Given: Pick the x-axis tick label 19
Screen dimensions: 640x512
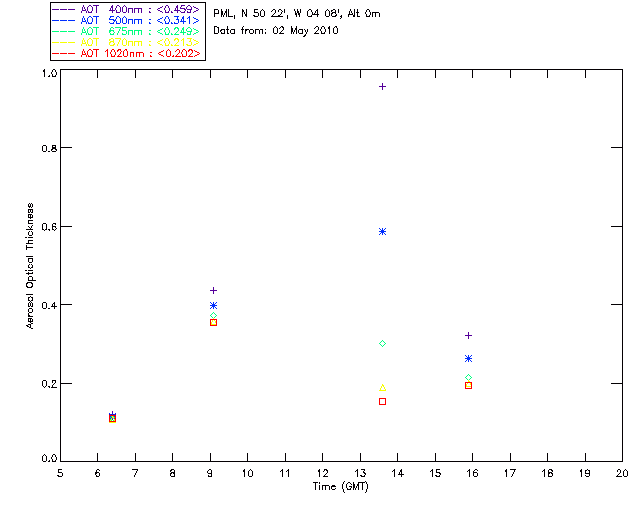Looking at the screenshot, I should click(x=585, y=473).
